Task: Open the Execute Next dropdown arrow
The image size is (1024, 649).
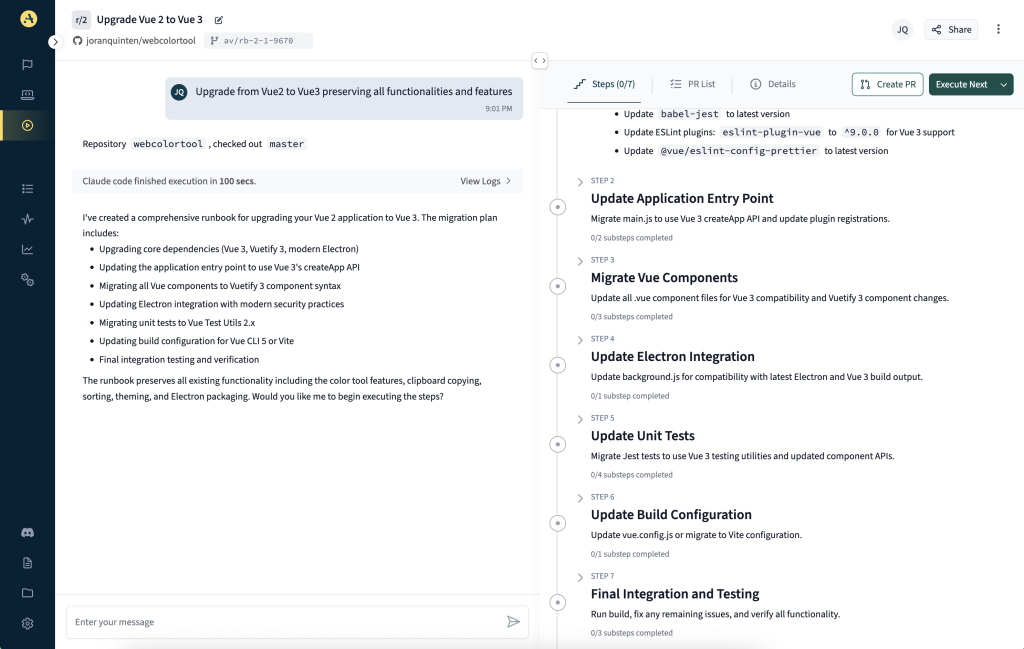Action: [1003, 85]
